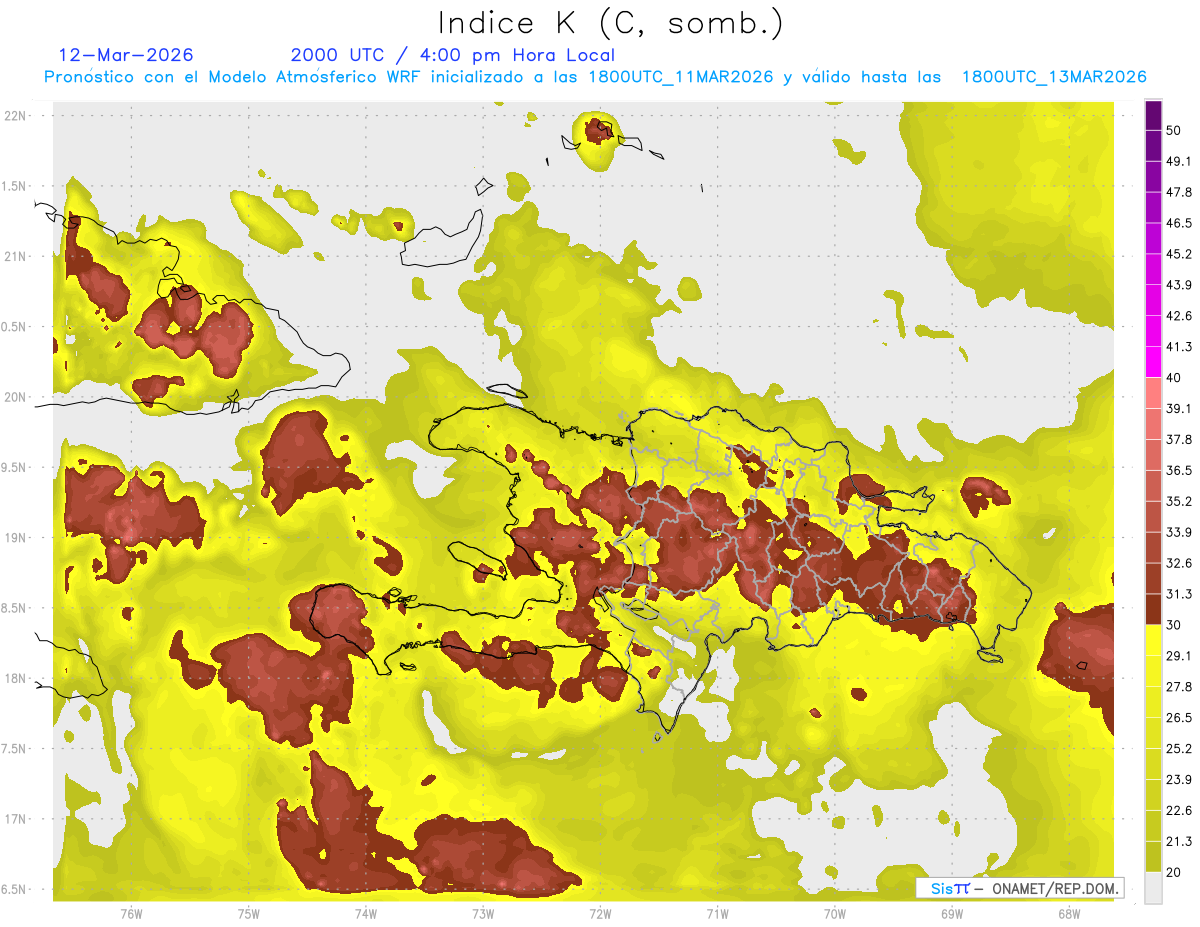Click the '29.1' colorbar value
This screenshot has width=1200, height=927.
coord(1180,656)
